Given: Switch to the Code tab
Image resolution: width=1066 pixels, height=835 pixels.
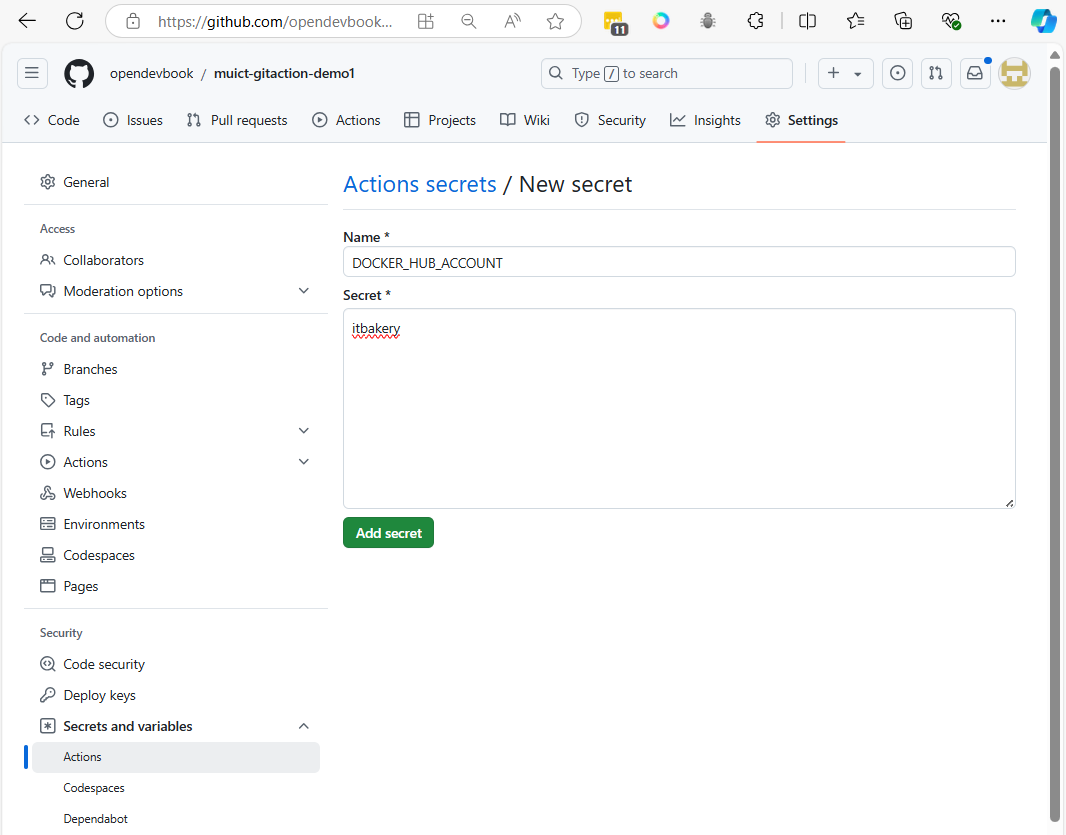Looking at the screenshot, I should (52, 120).
